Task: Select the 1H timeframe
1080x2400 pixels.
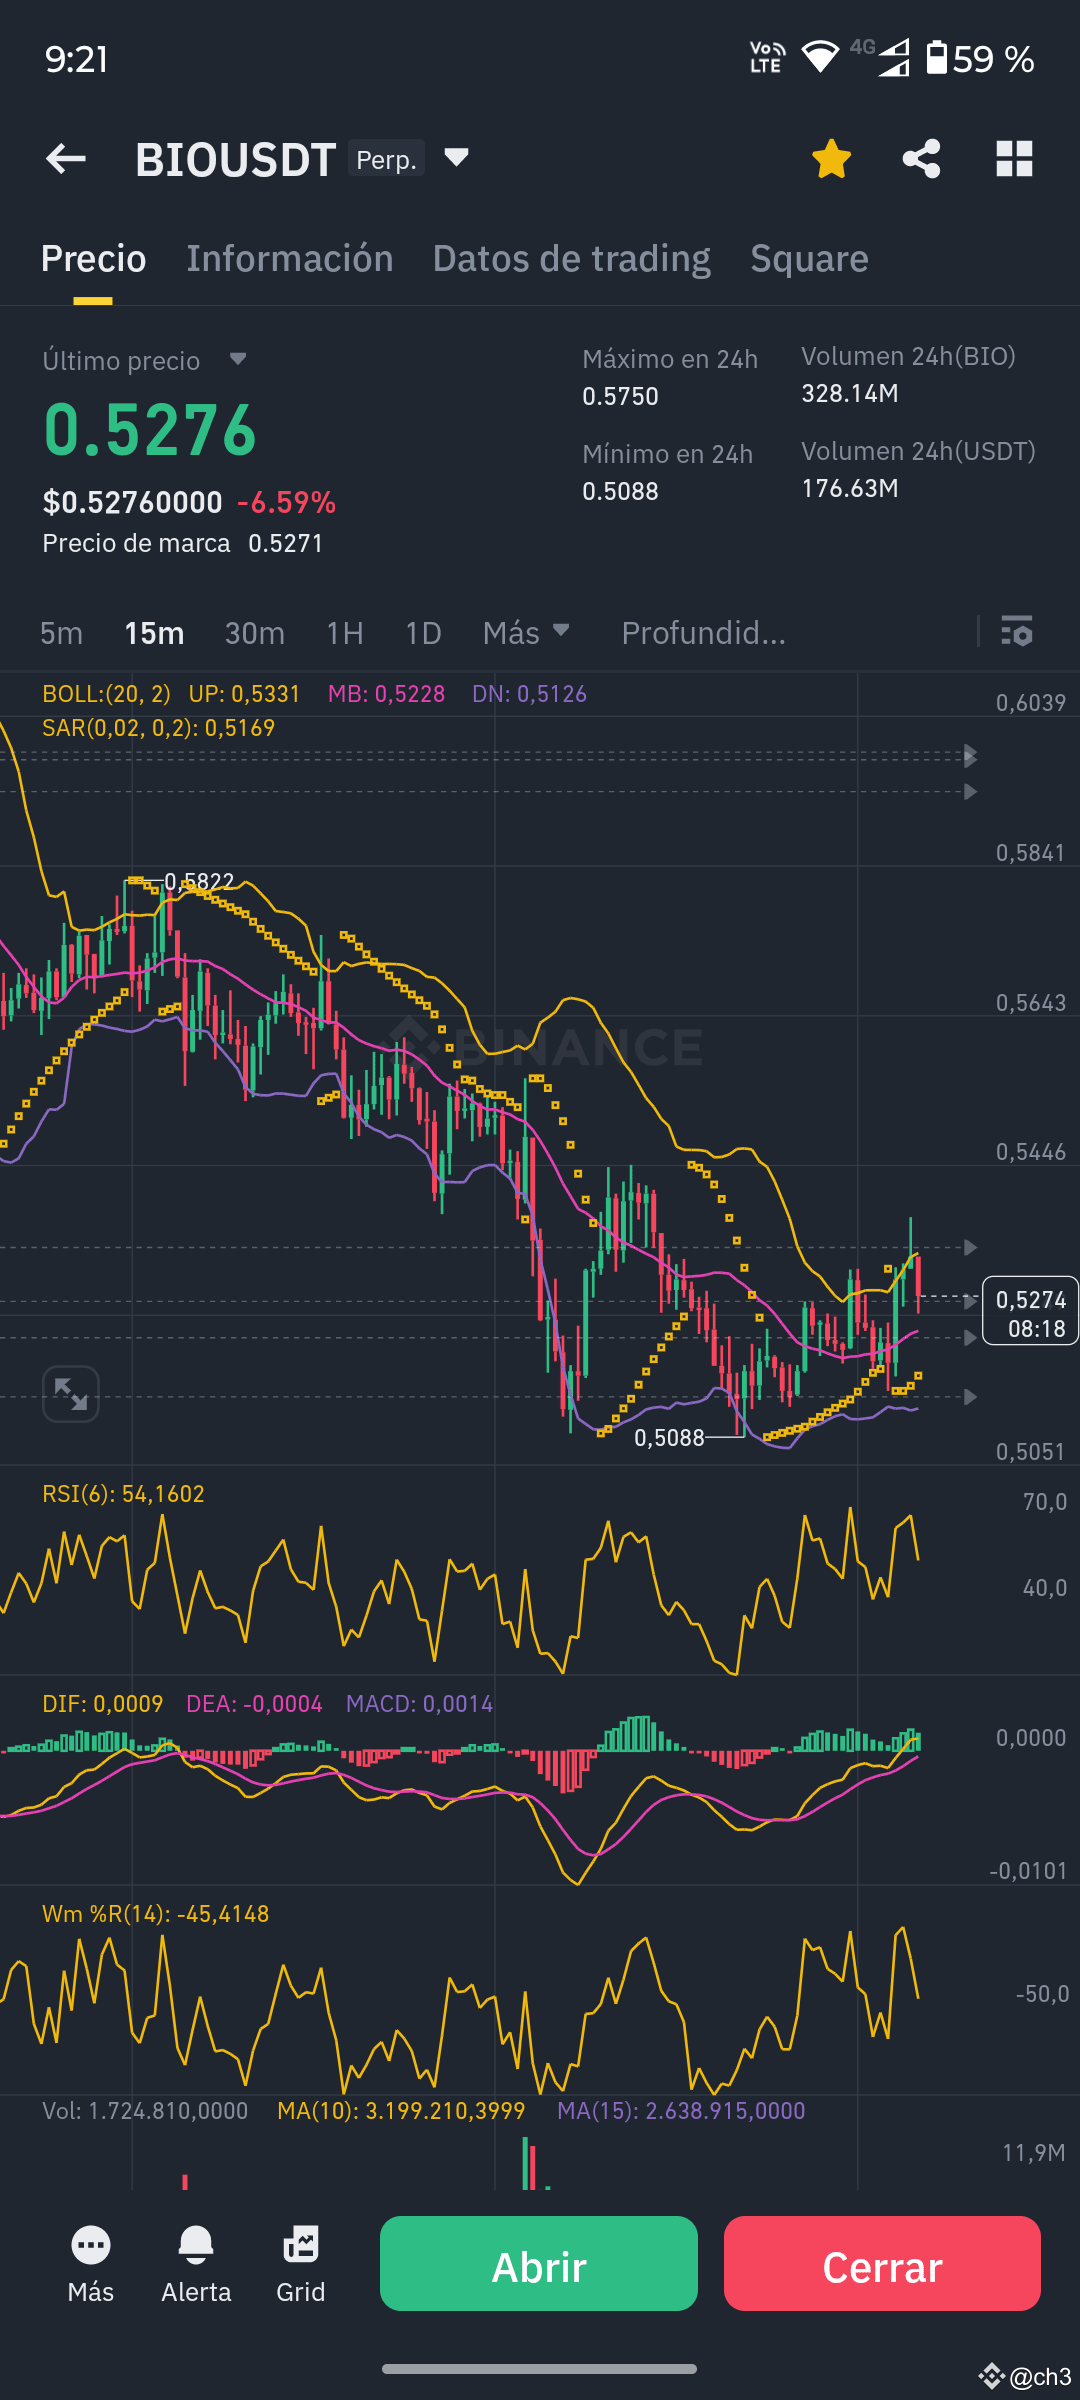Action: click(345, 633)
